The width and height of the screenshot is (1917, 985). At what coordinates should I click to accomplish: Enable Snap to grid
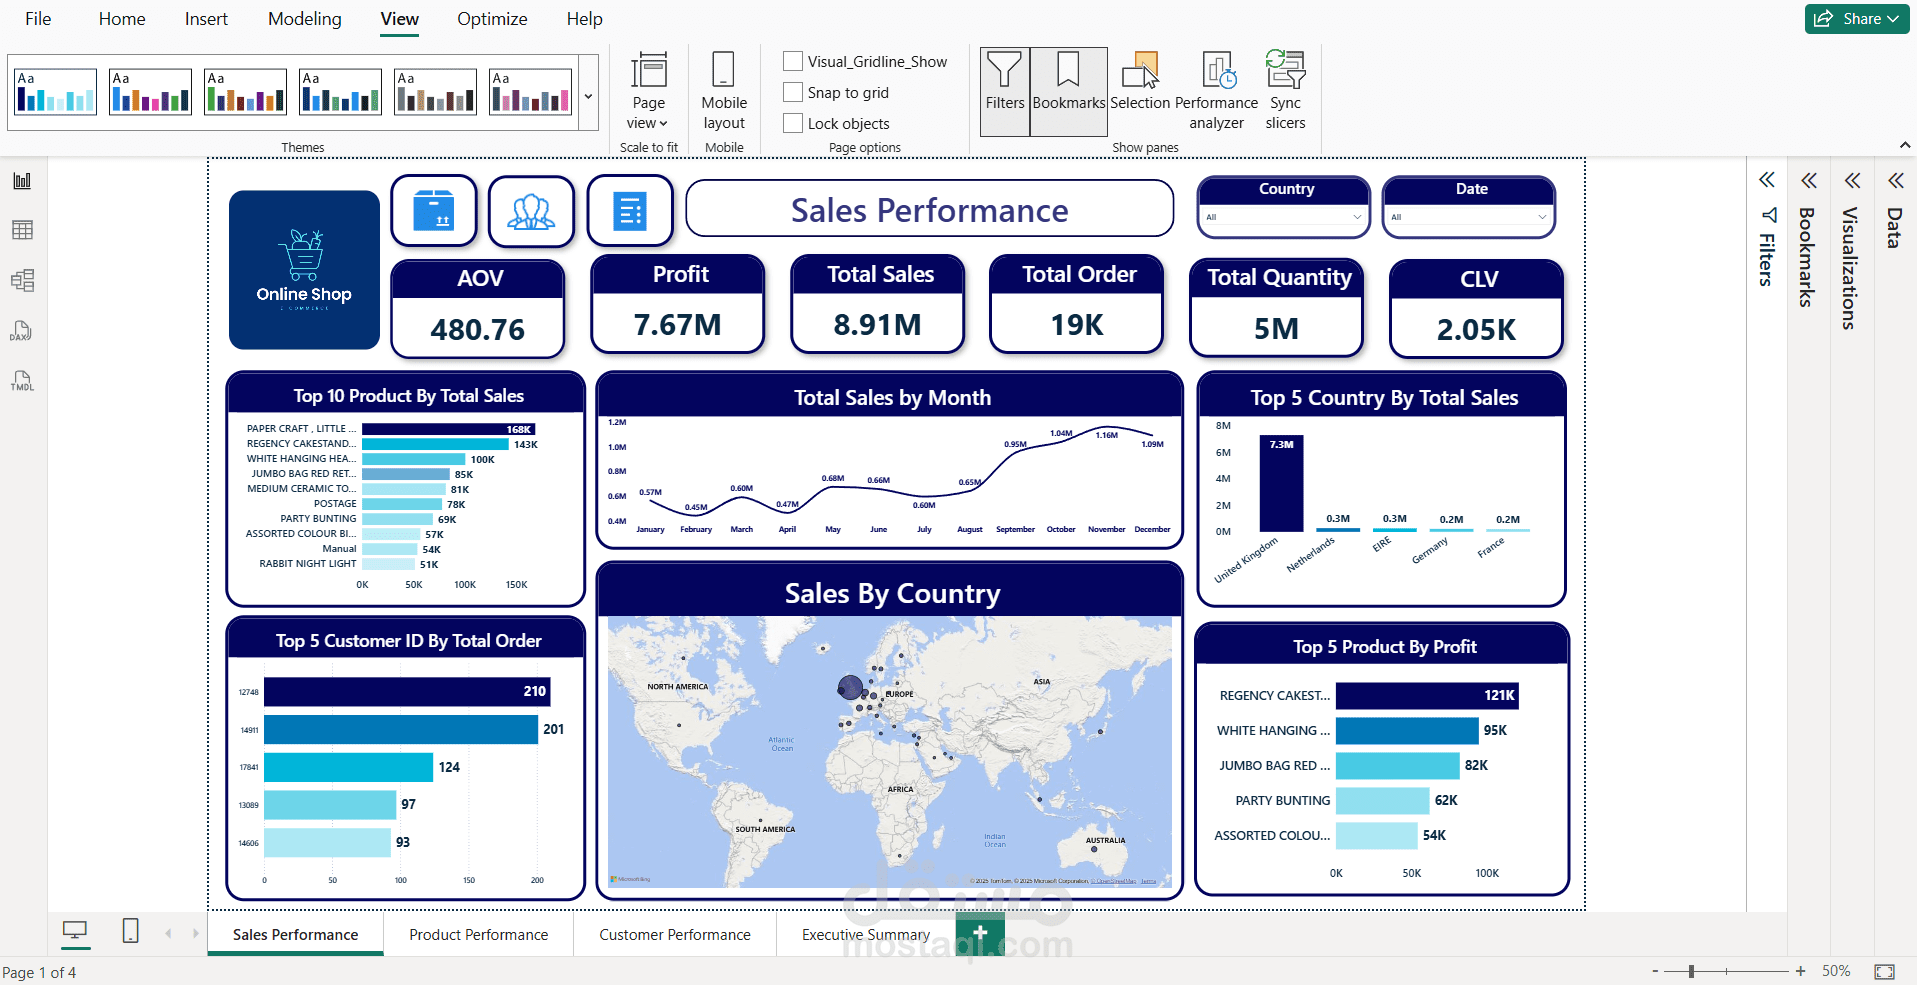click(793, 92)
